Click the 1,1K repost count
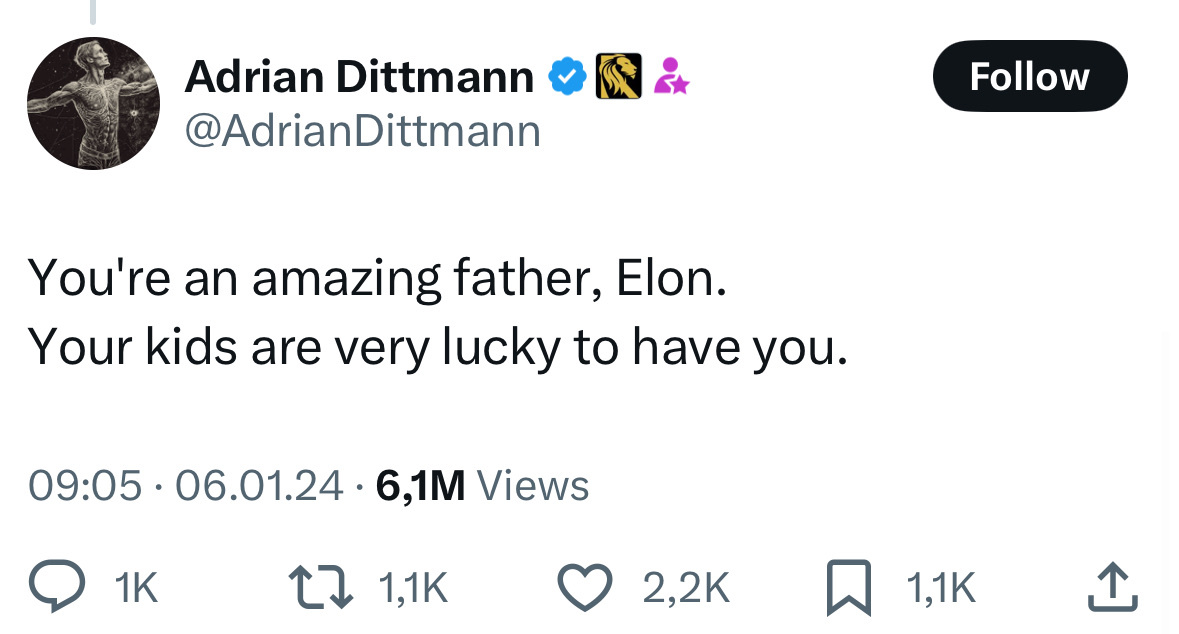 pos(411,588)
